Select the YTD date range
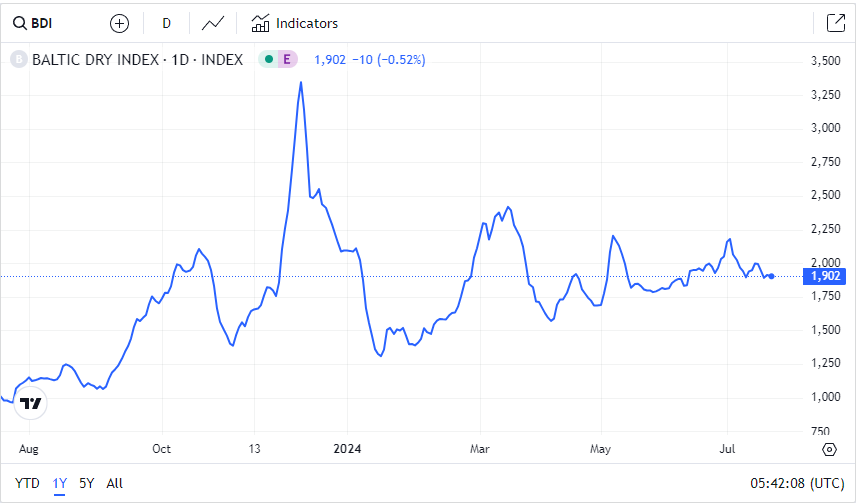This screenshot has height=504, width=857. click(x=28, y=483)
